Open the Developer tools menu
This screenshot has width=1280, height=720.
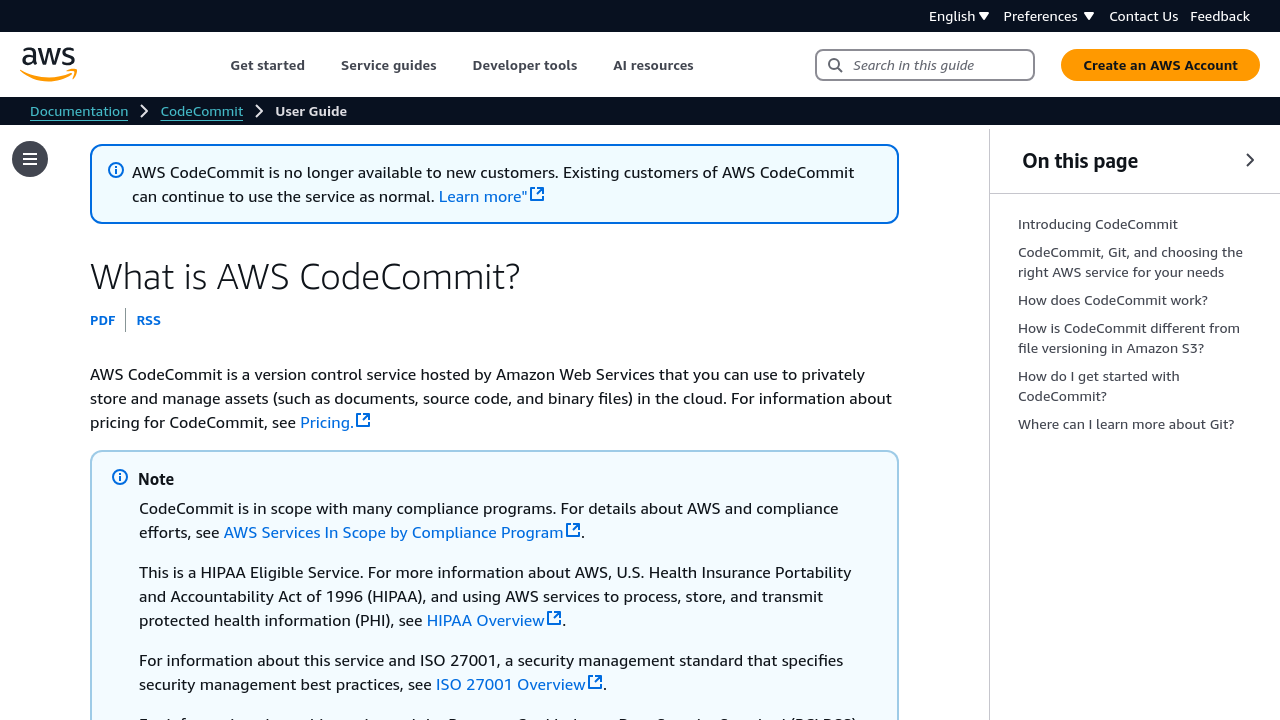[x=524, y=65]
